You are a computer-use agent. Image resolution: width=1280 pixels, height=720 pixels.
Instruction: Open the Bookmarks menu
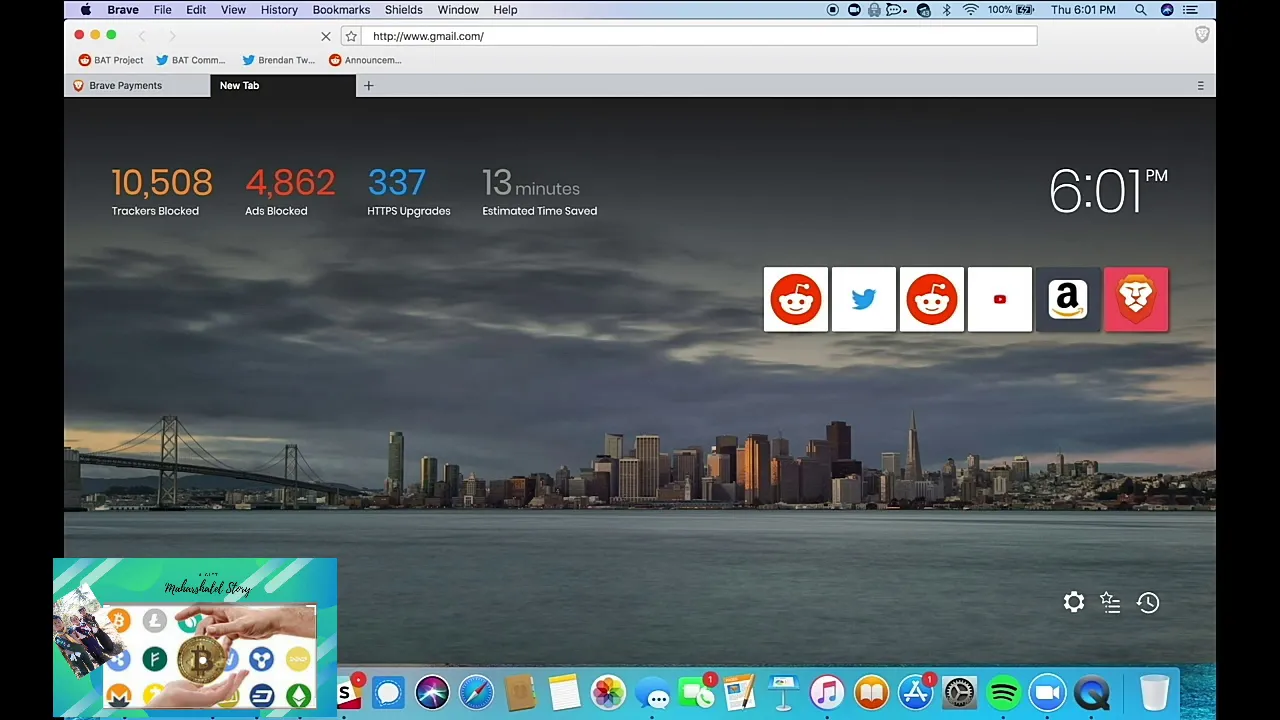coord(341,10)
